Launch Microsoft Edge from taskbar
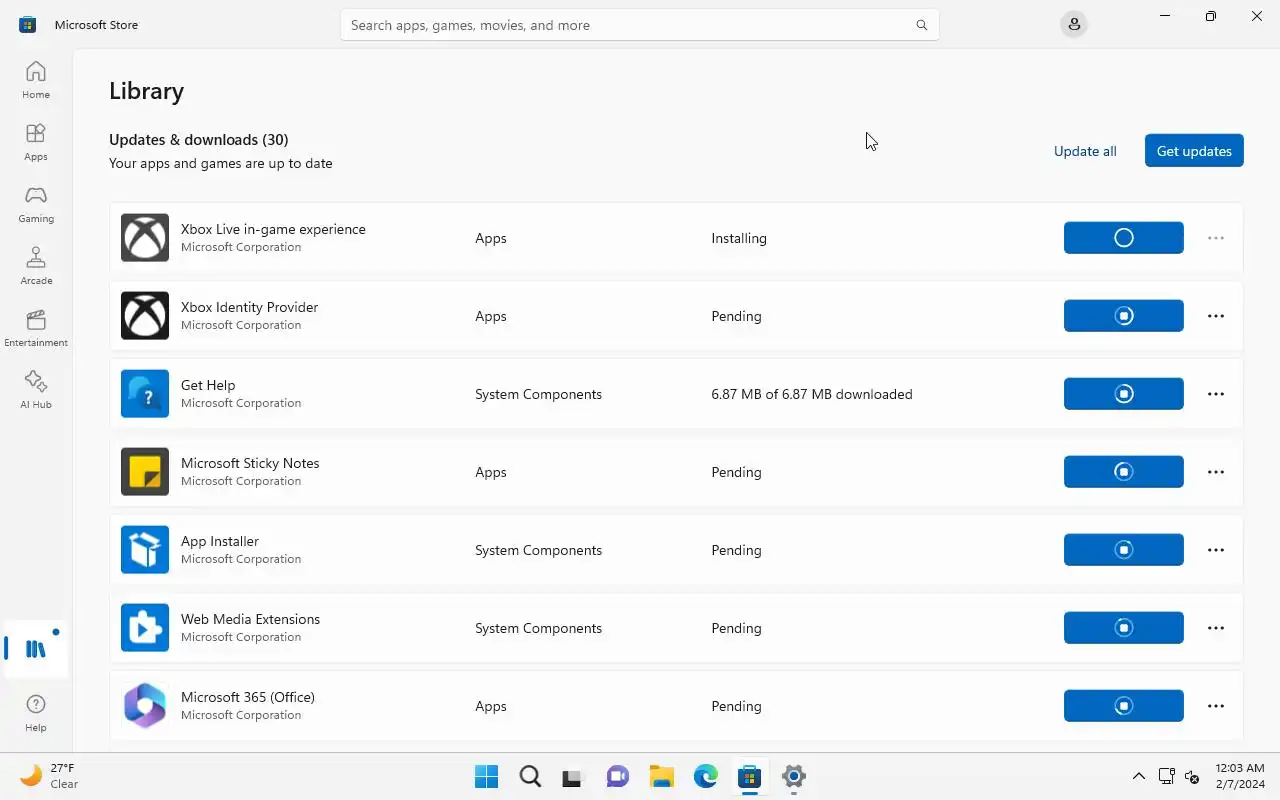This screenshot has width=1280, height=800. (706, 776)
